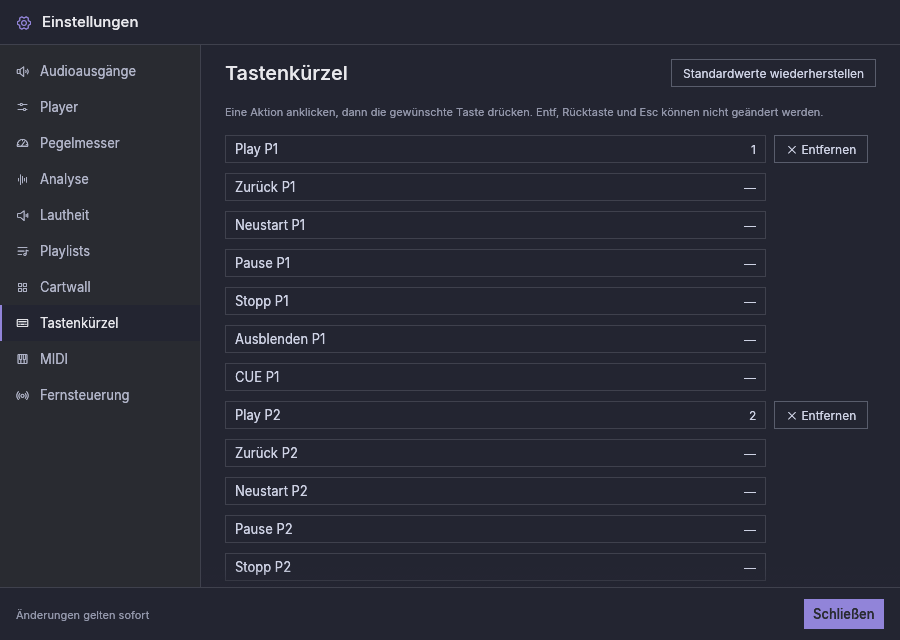
Task: Open the MIDI settings section
Action: pyautogui.click(x=100, y=359)
